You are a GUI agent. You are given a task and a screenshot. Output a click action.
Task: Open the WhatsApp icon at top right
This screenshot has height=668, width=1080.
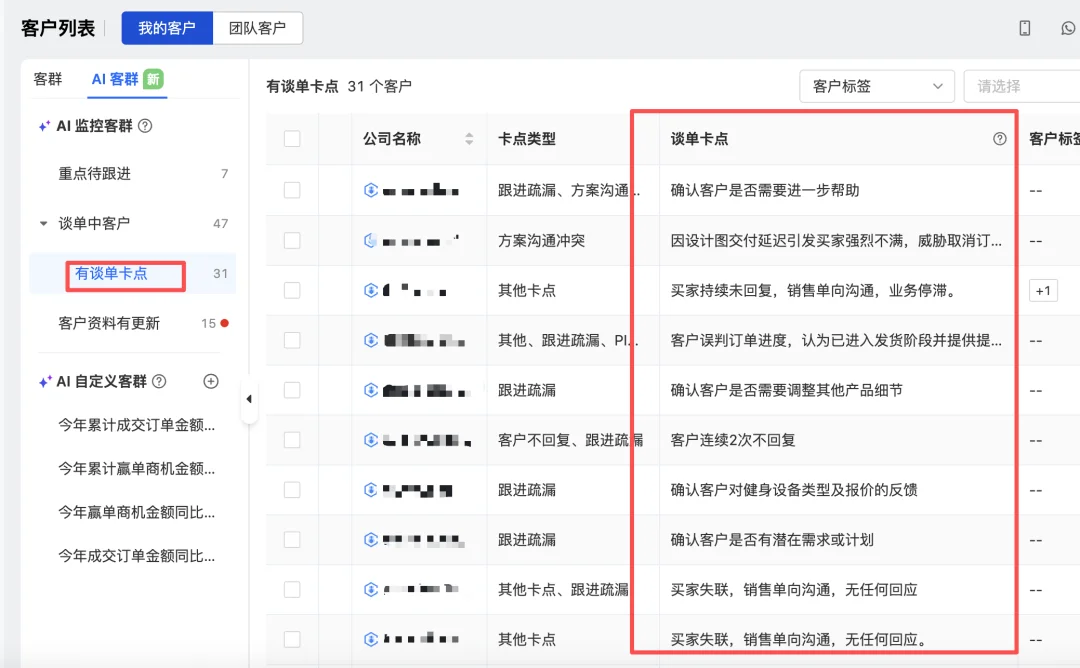pos(1068,28)
